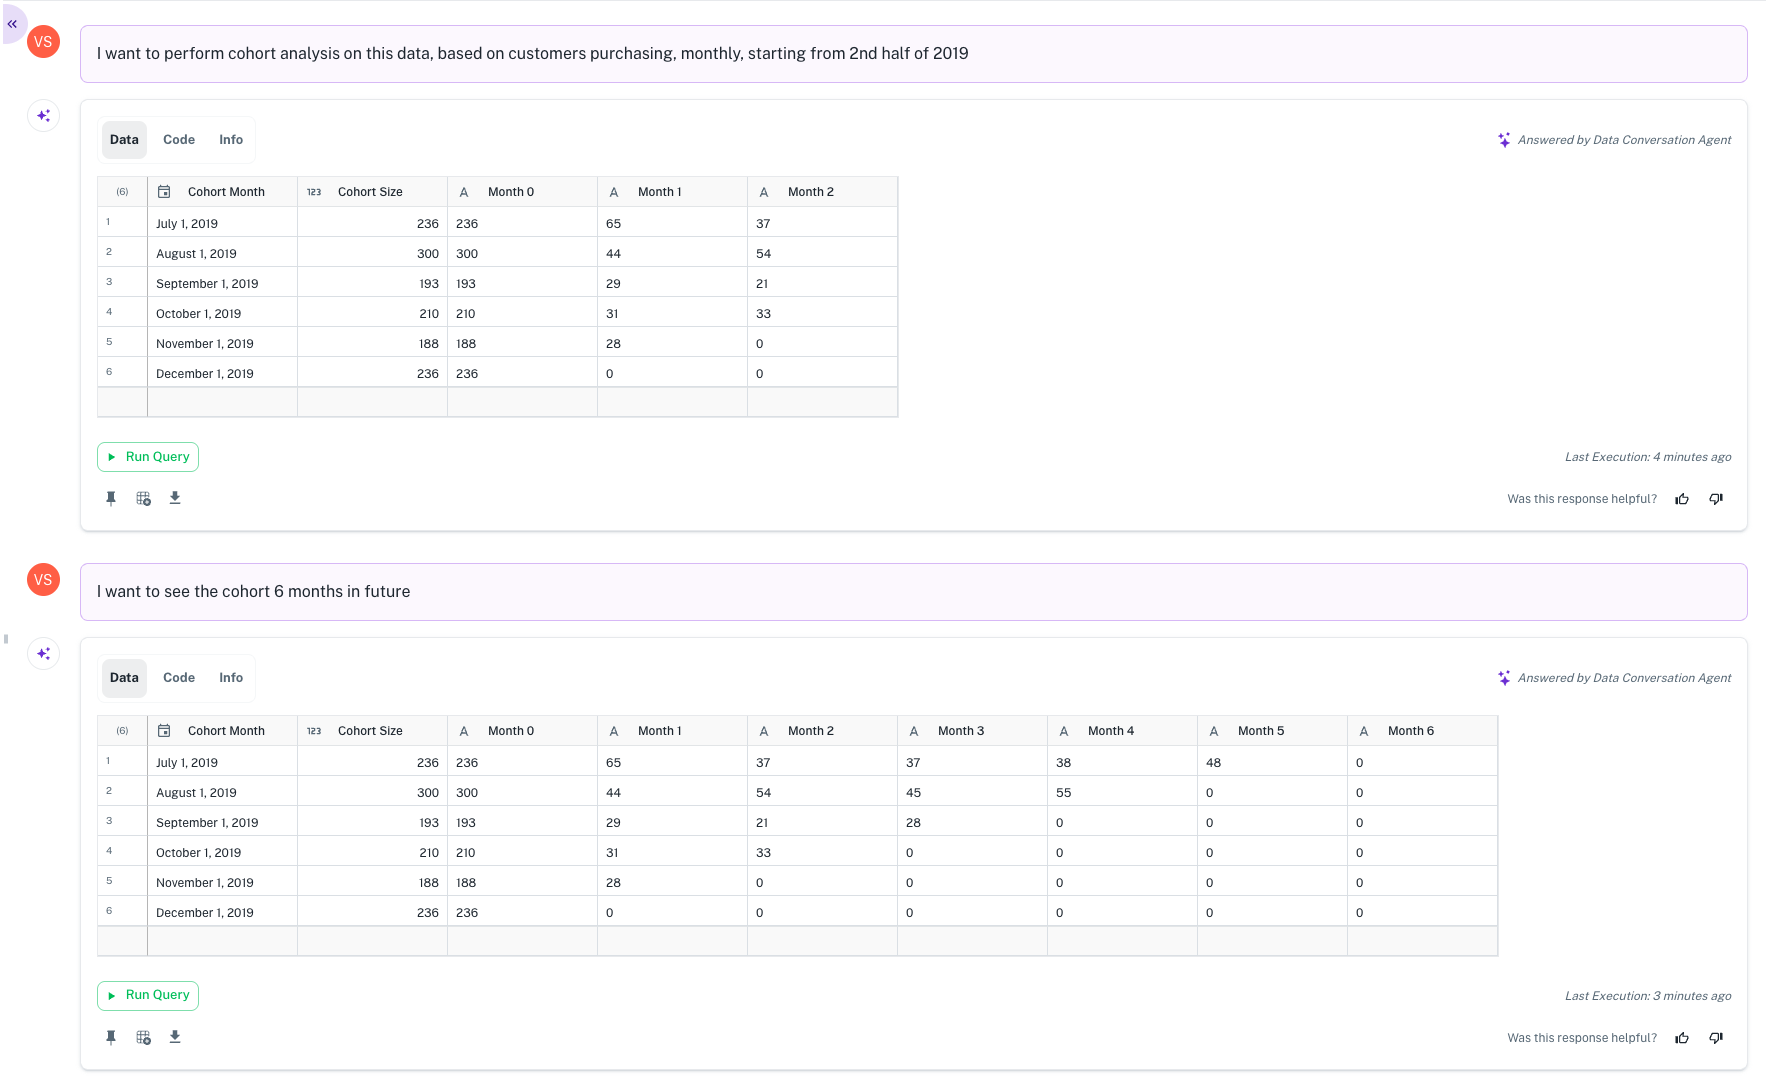The height and width of the screenshot is (1092, 1766).
Task: Thumbs up the second response
Action: point(1682,1038)
